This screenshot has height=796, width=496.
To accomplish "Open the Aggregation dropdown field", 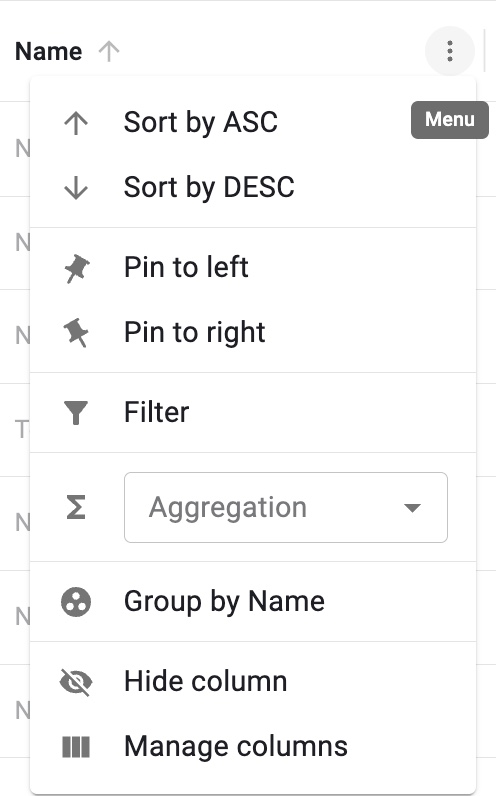I will tap(286, 507).
